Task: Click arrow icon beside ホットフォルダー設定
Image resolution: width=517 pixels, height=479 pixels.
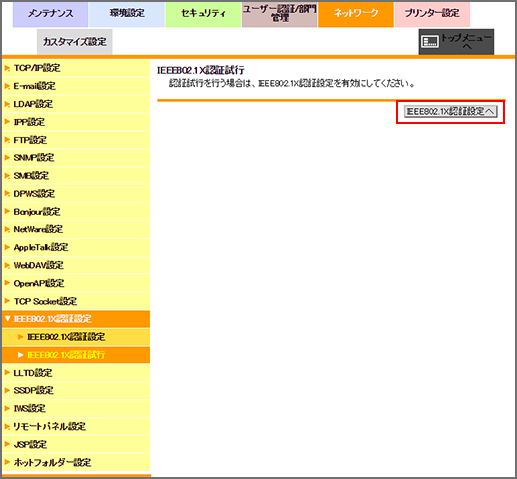Action: (7, 462)
